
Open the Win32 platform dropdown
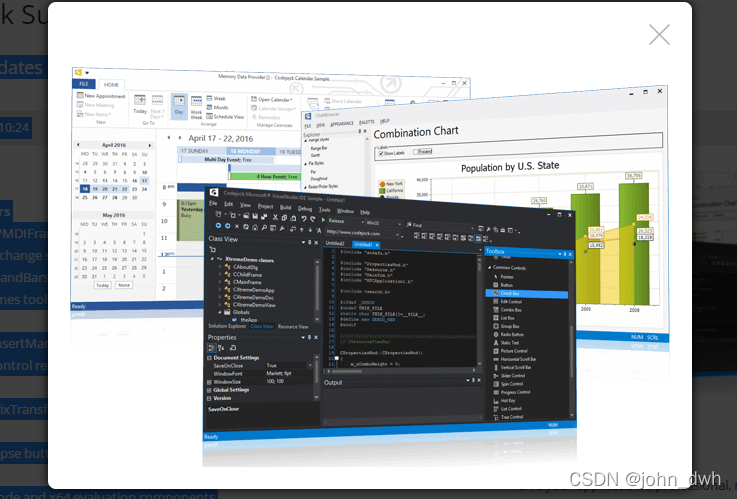pyautogui.click(x=400, y=224)
